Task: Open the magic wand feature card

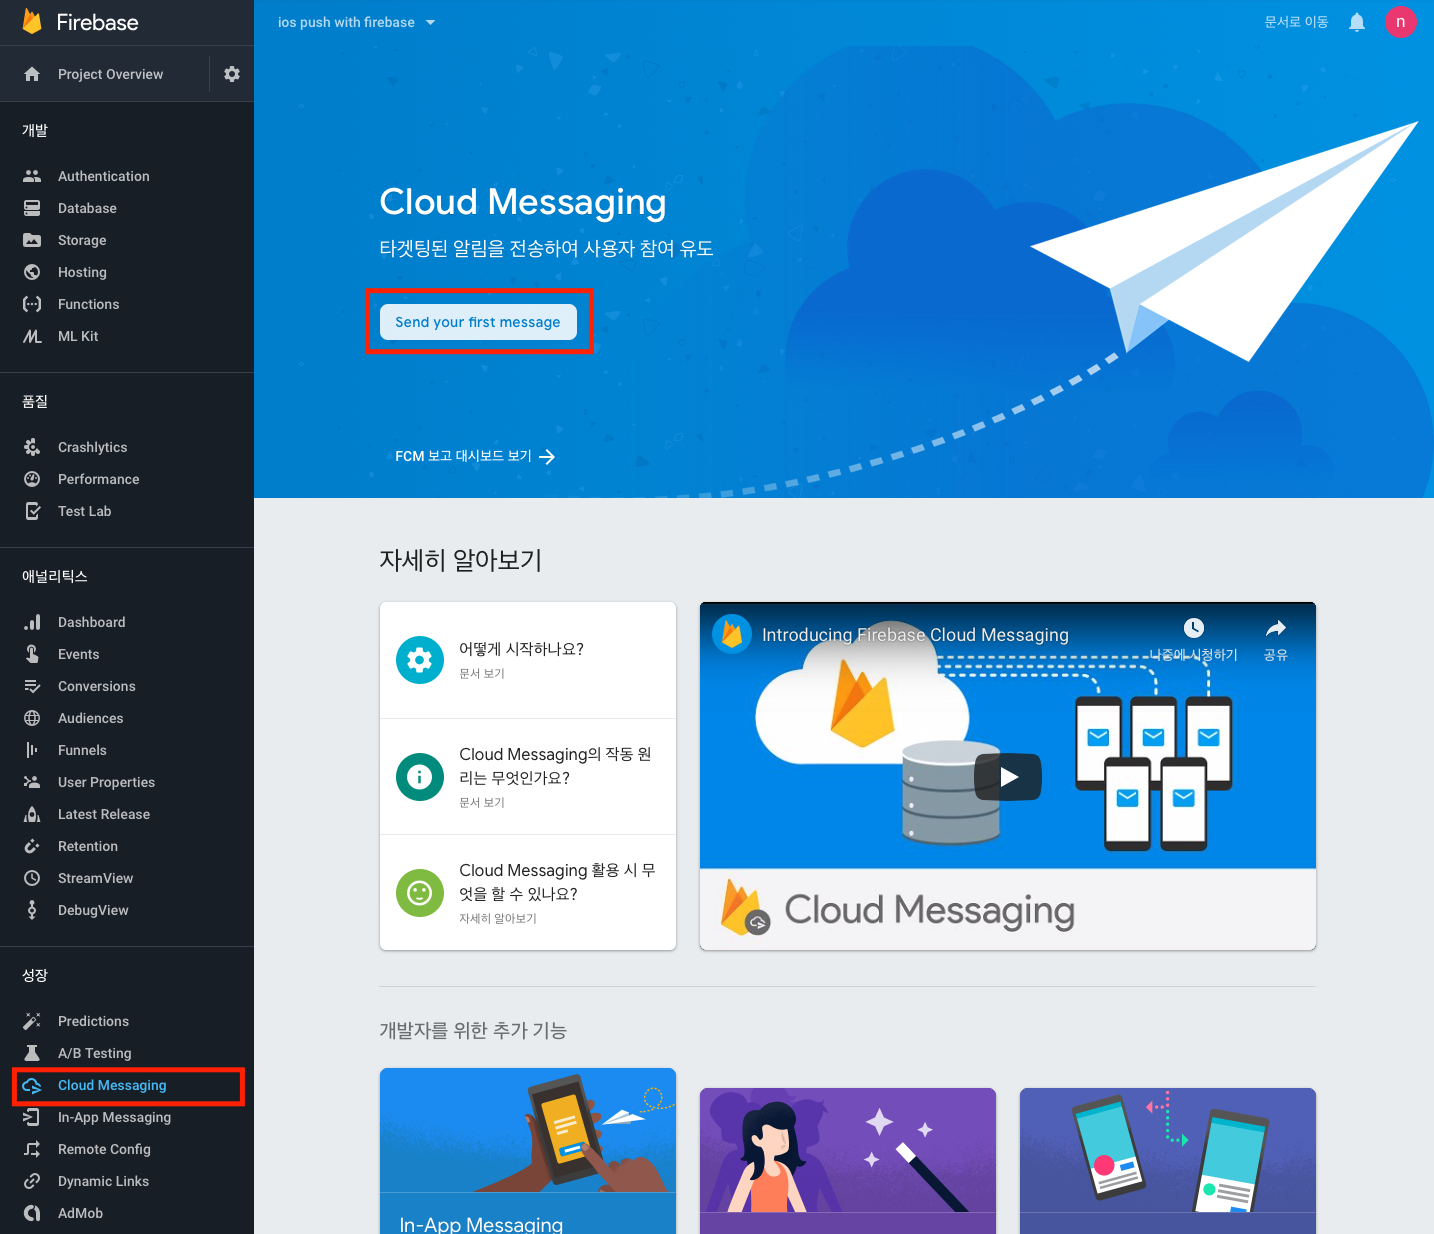Action: click(x=848, y=1161)
